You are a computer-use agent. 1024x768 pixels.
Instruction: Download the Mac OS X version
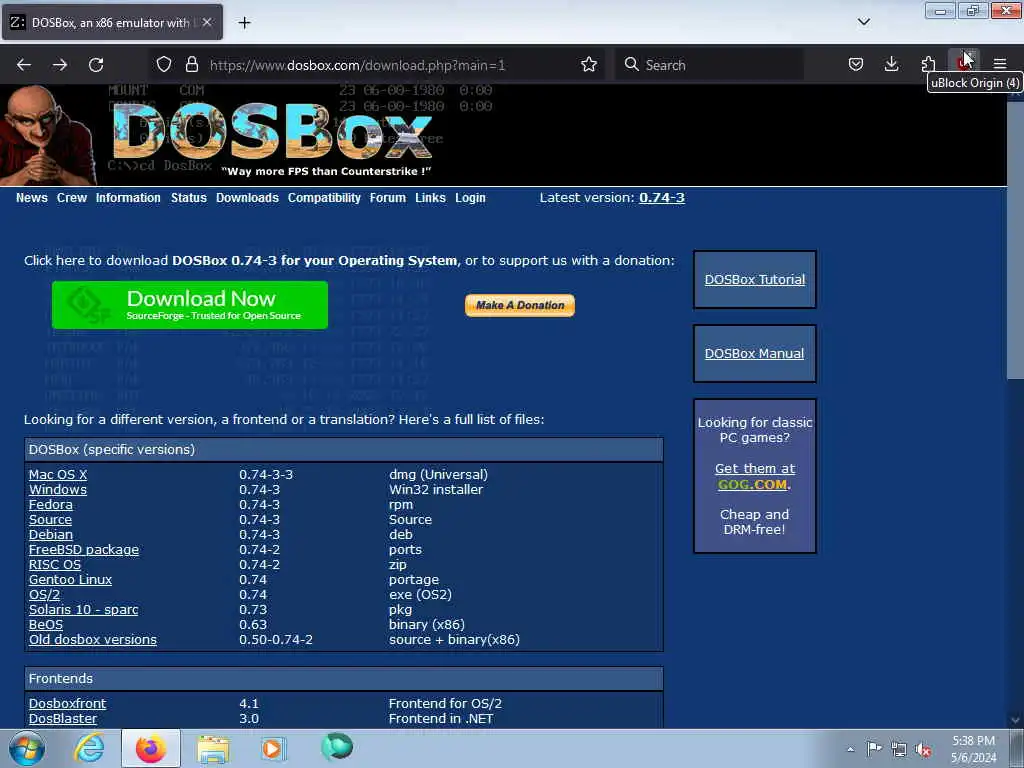tap(57, 475)
